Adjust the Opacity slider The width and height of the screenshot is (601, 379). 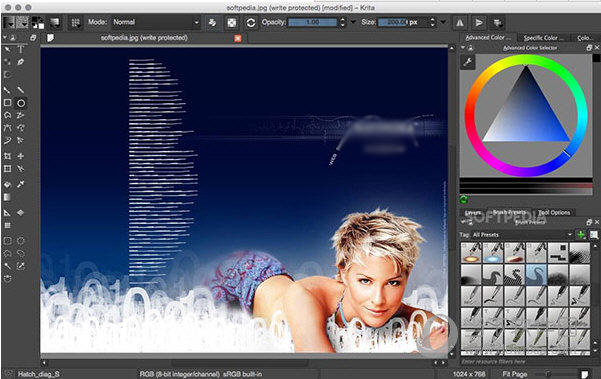(x=313, y=22)
